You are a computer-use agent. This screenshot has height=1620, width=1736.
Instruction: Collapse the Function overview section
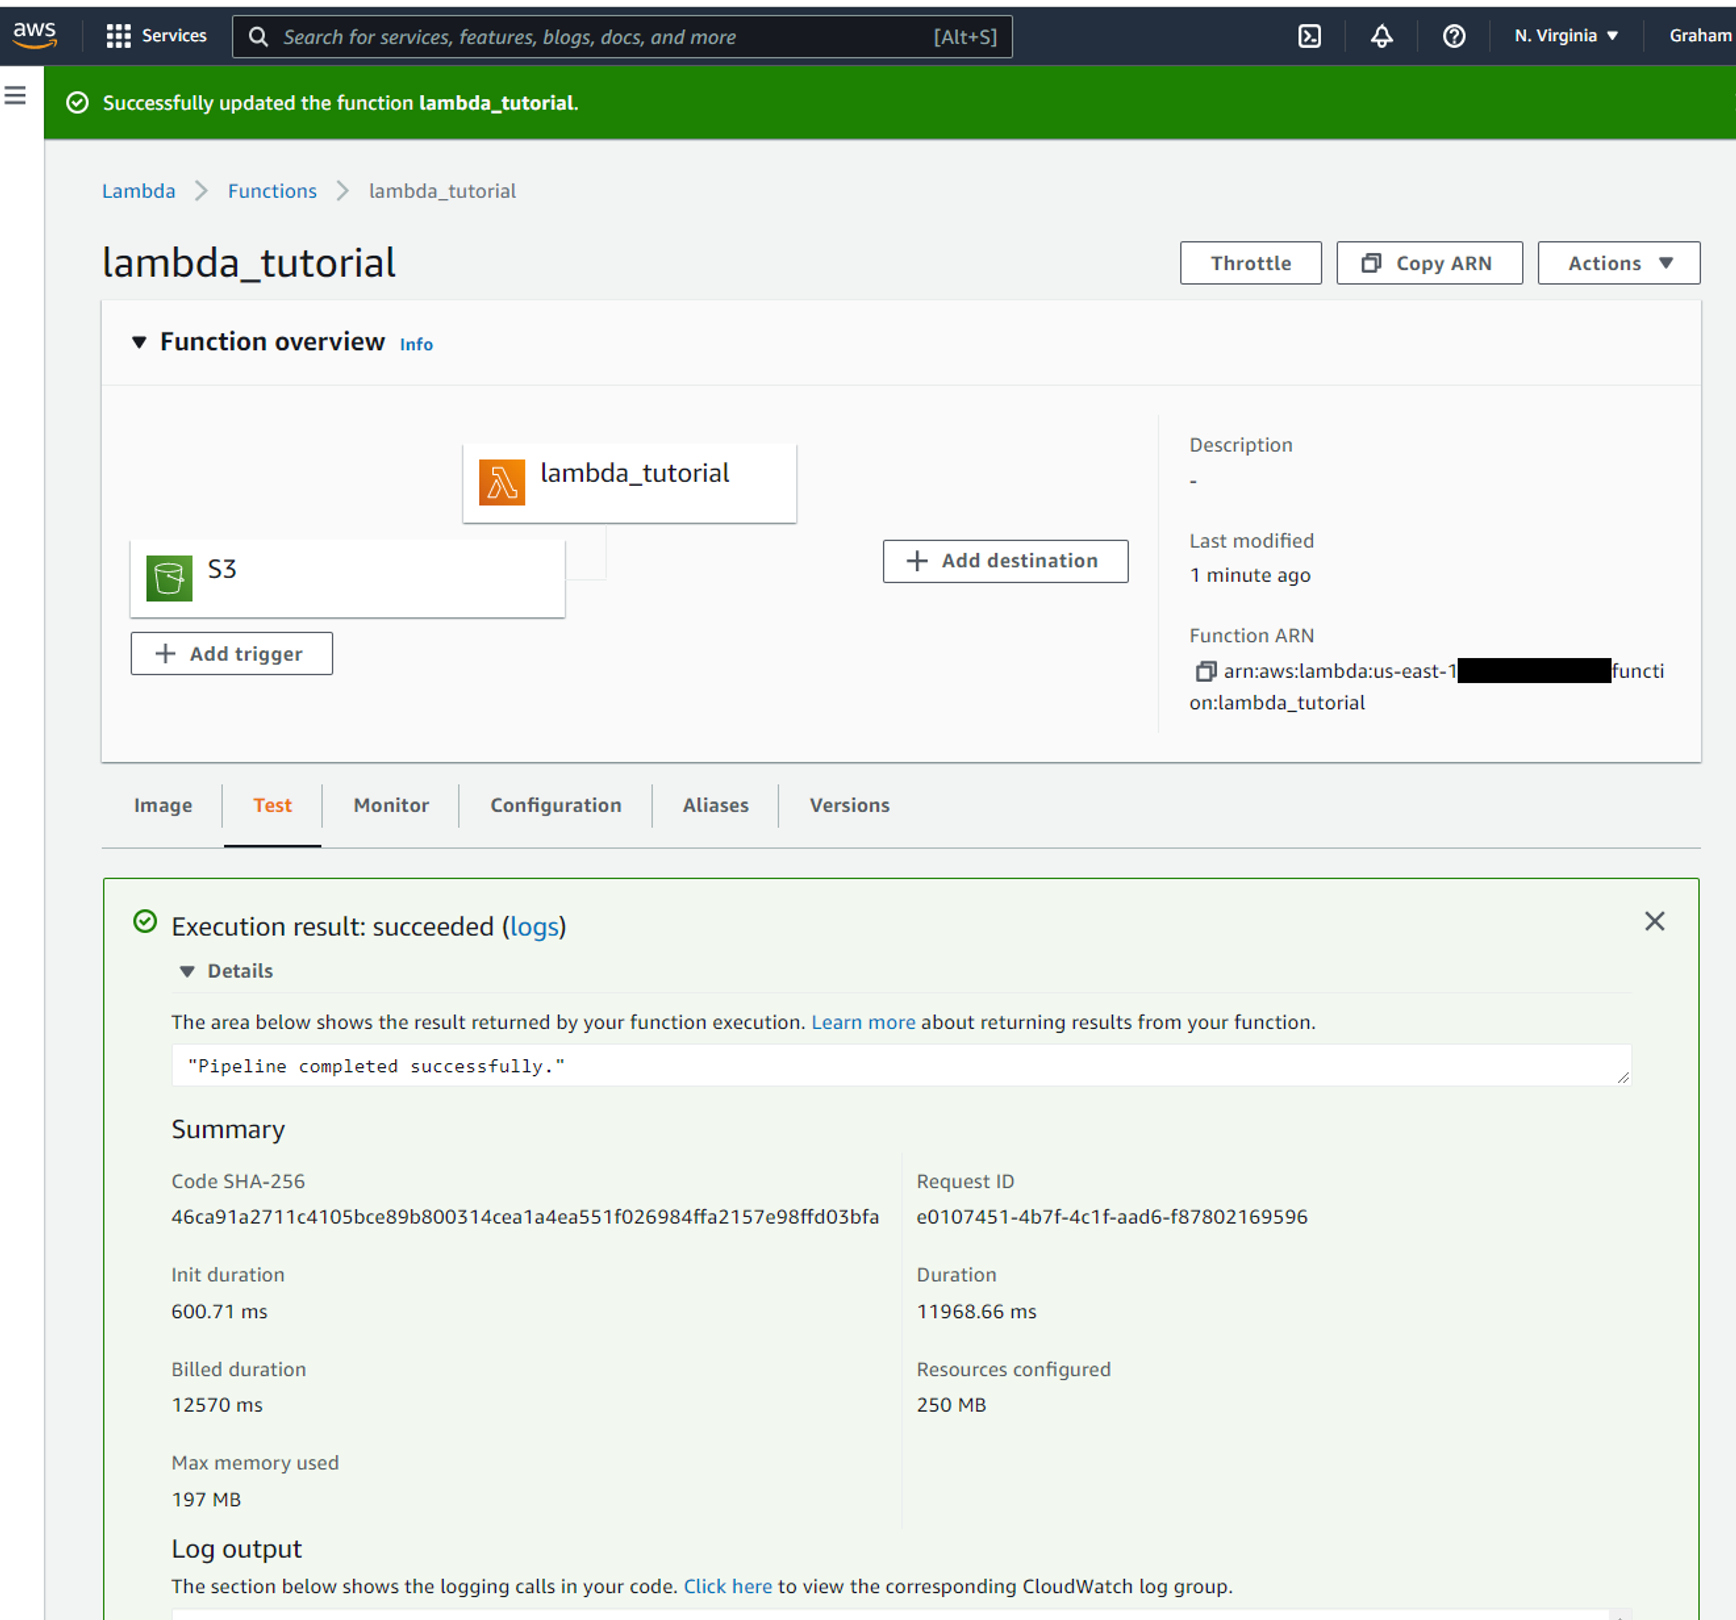(139, 342)
